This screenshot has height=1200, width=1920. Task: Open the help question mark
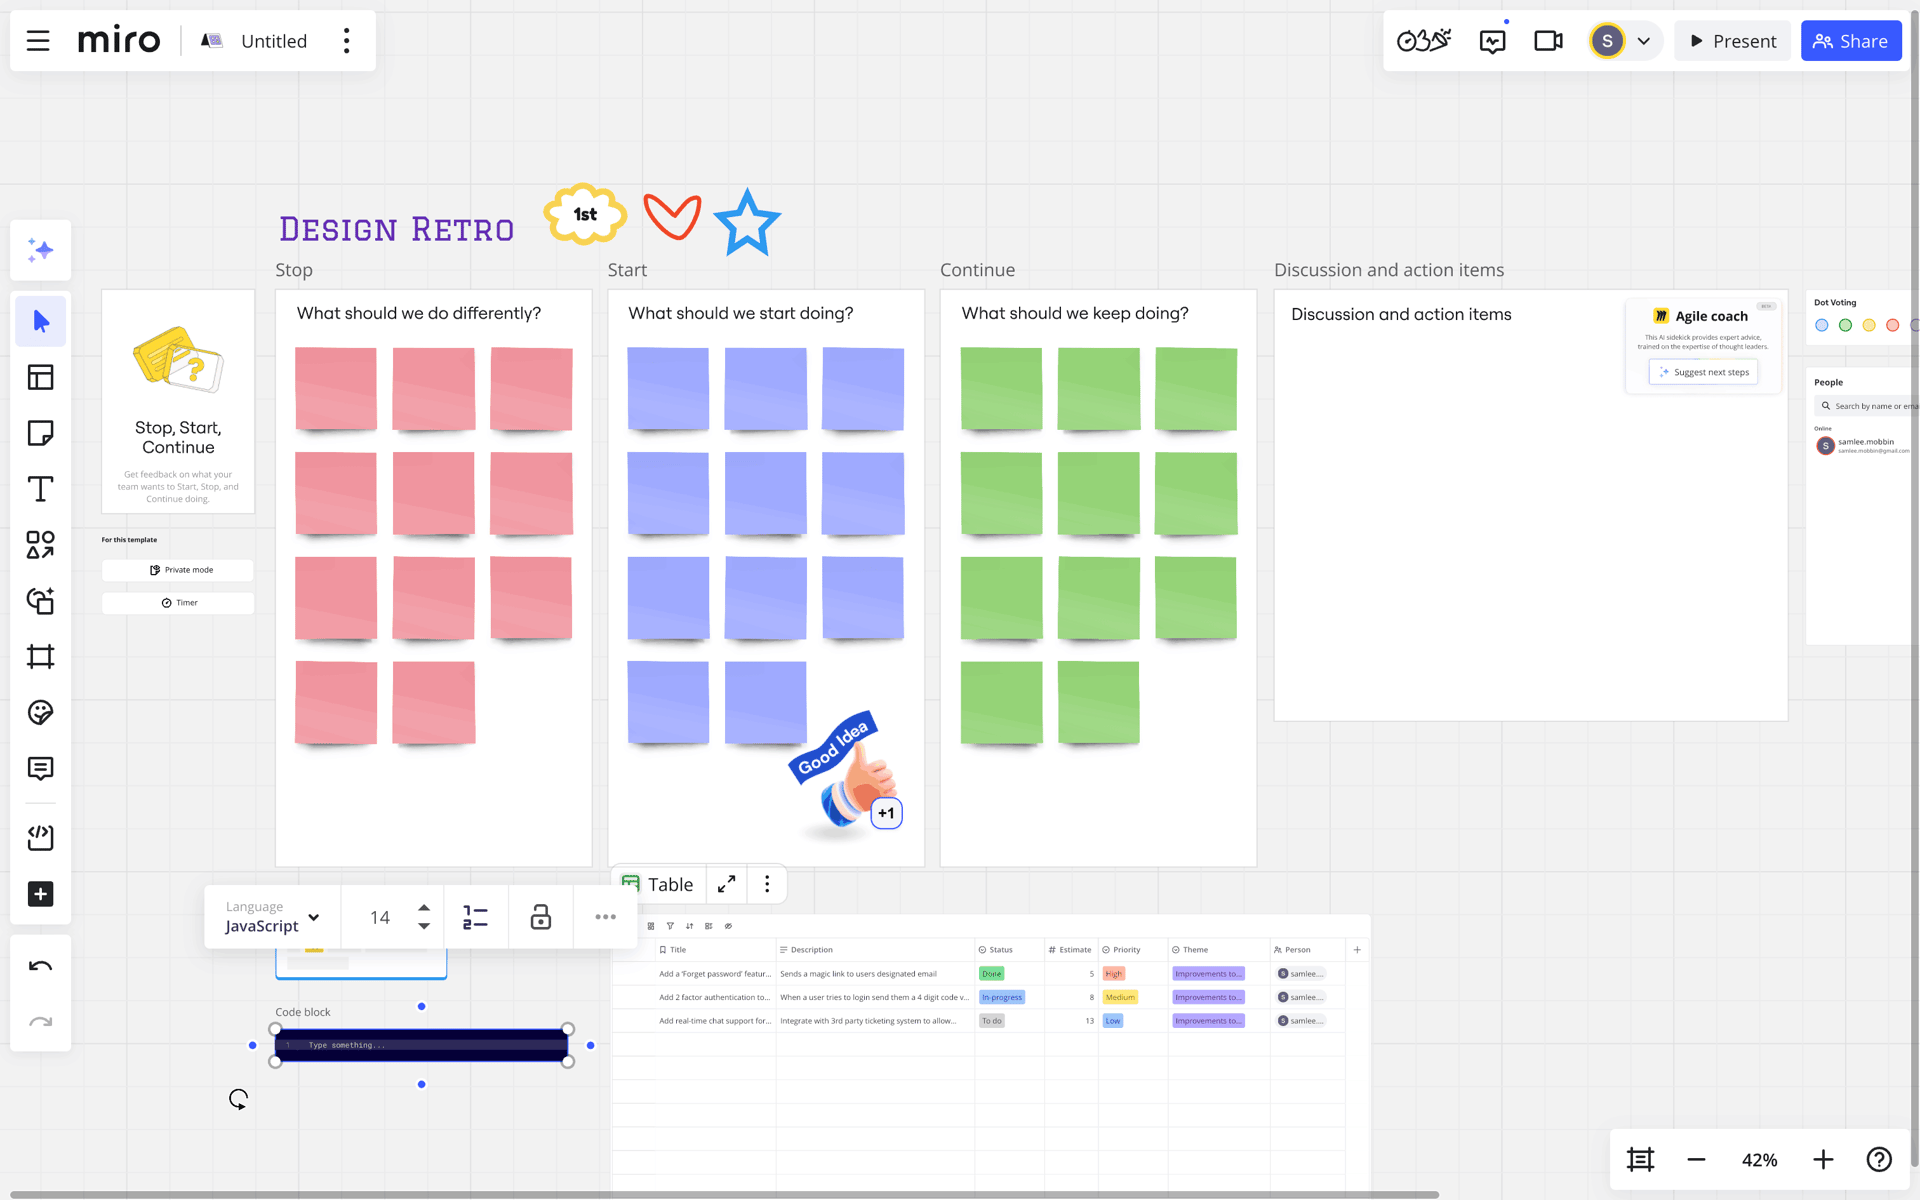pos(1879,1159)
